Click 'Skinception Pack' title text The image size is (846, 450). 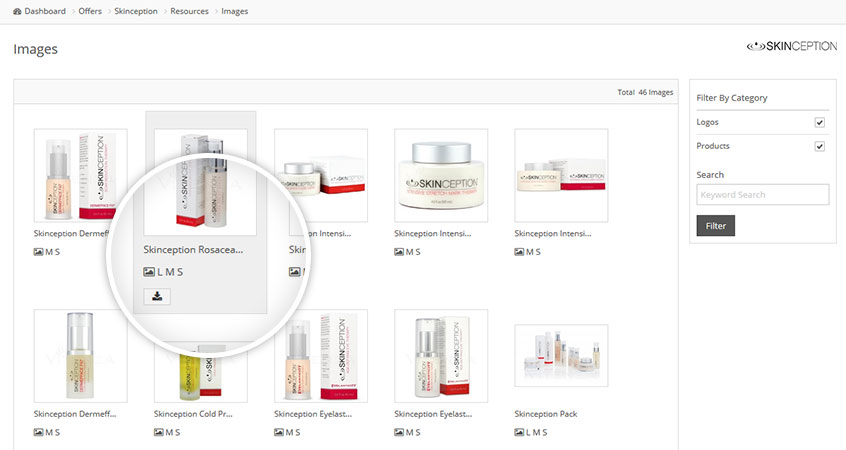545,414
